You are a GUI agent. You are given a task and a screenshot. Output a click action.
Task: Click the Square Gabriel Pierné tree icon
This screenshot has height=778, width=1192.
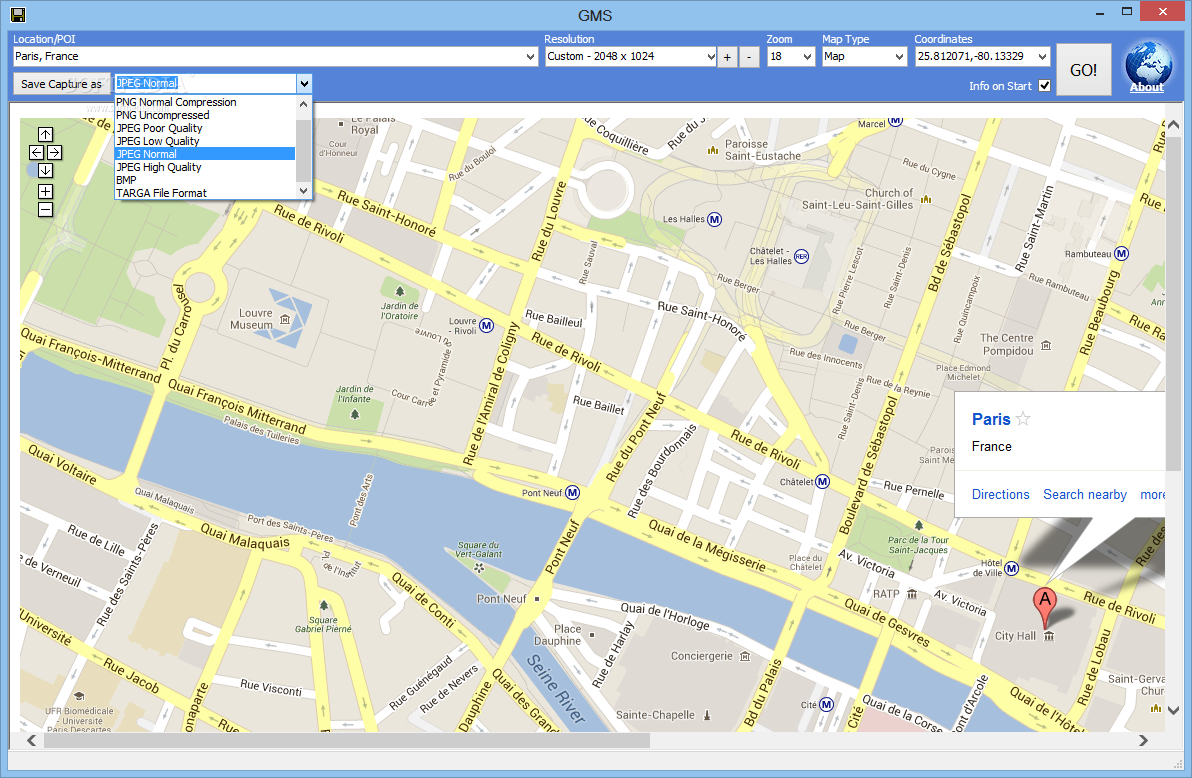point(324,605)
